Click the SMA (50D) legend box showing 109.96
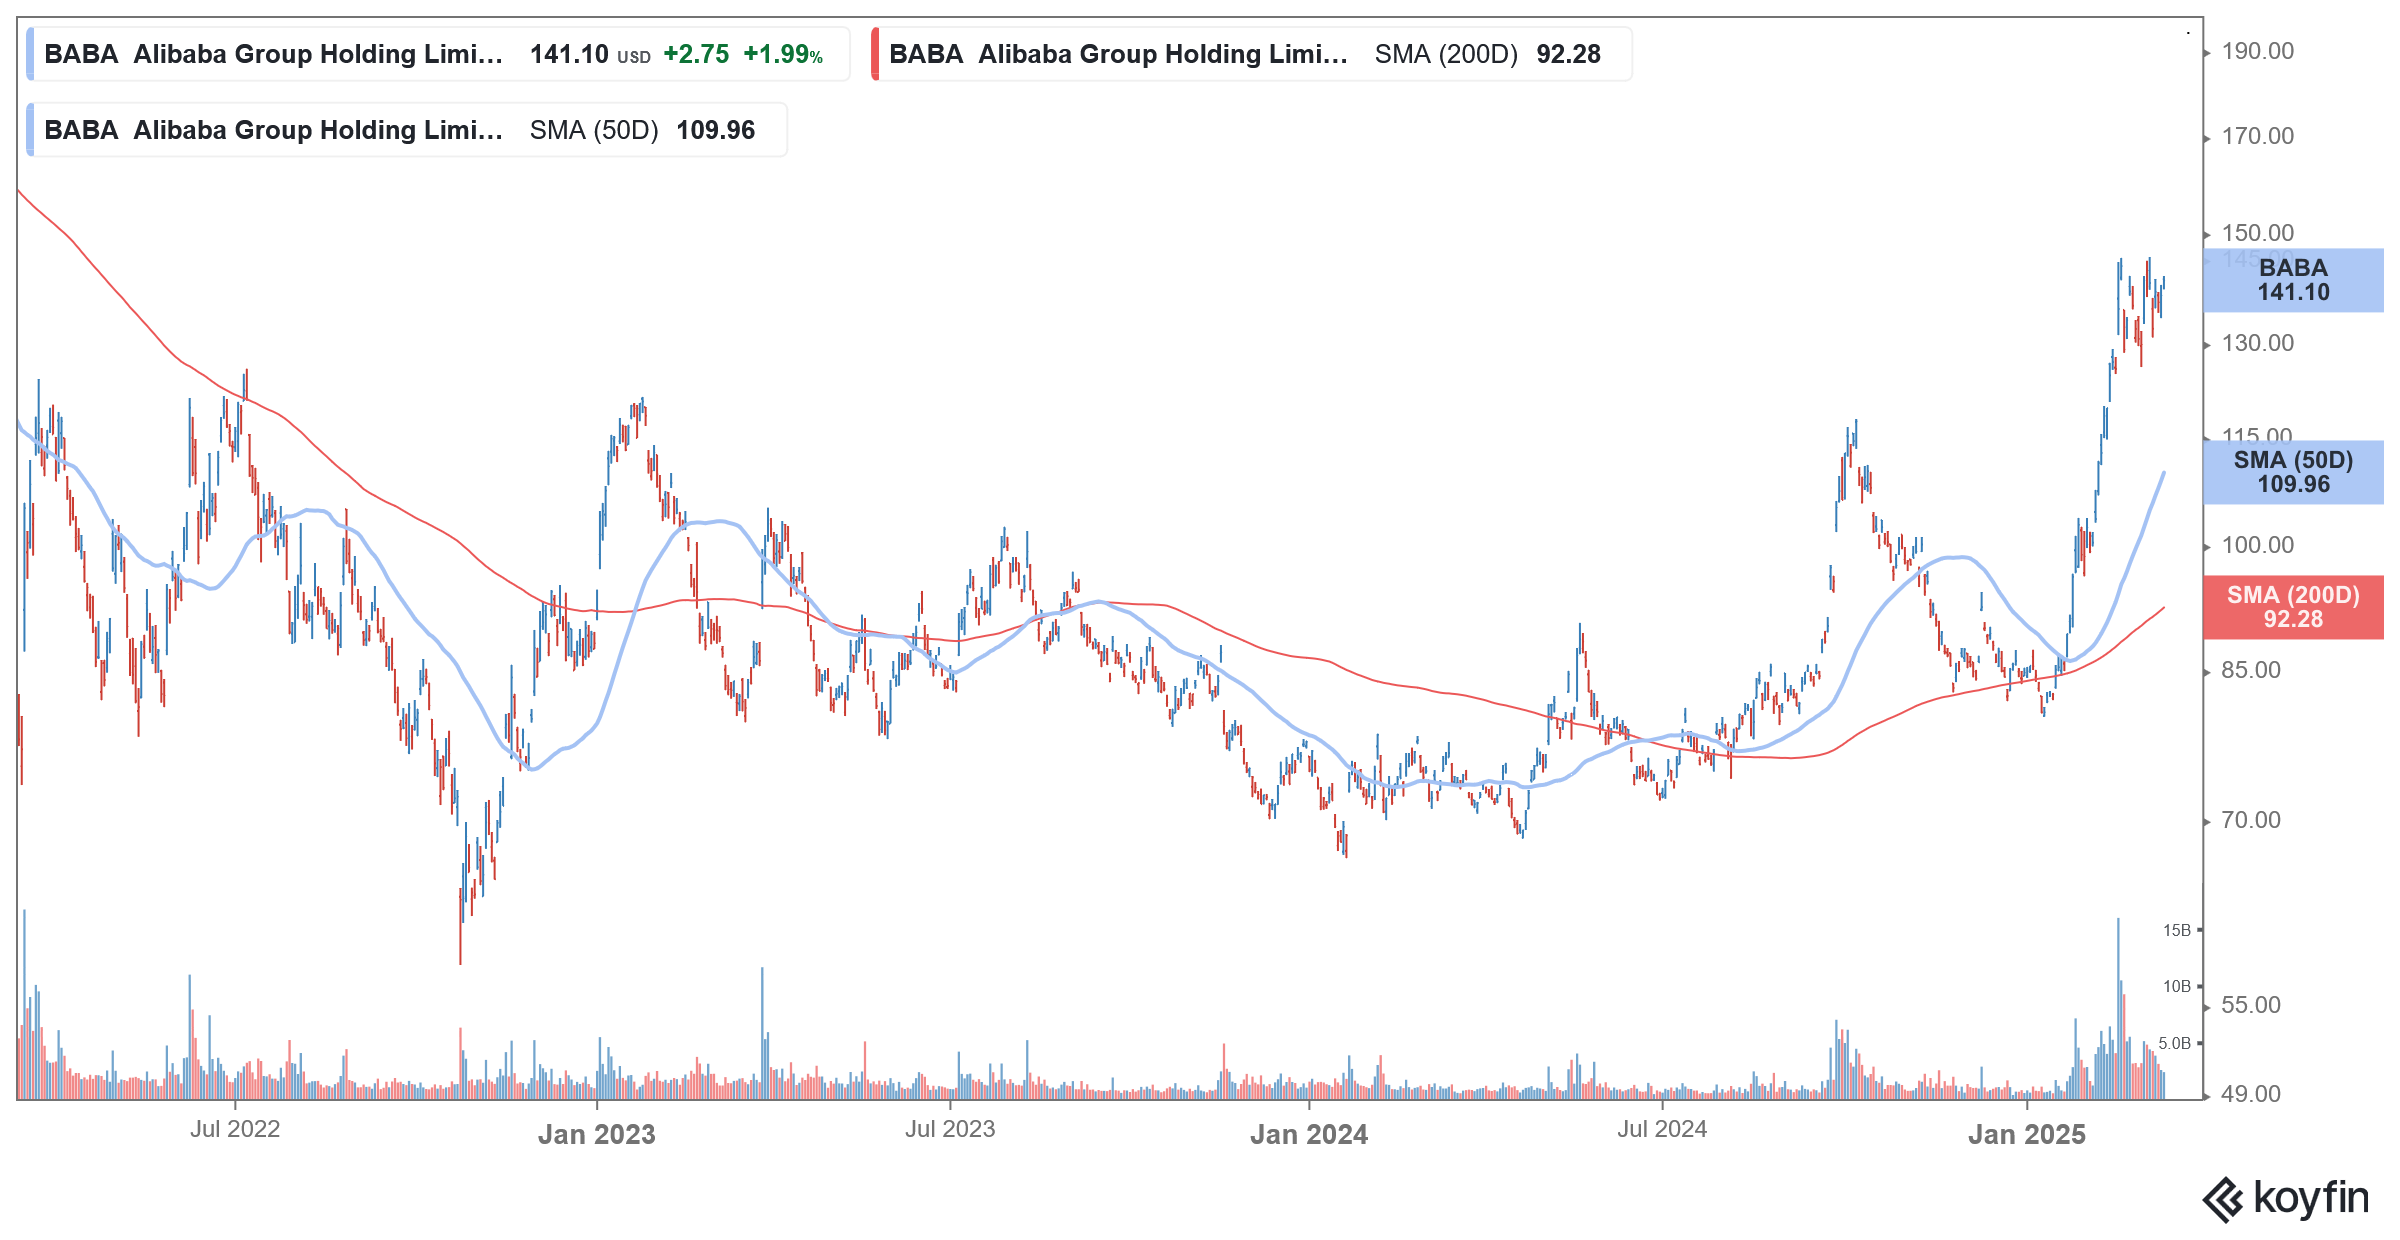 (x=407, y=130)
